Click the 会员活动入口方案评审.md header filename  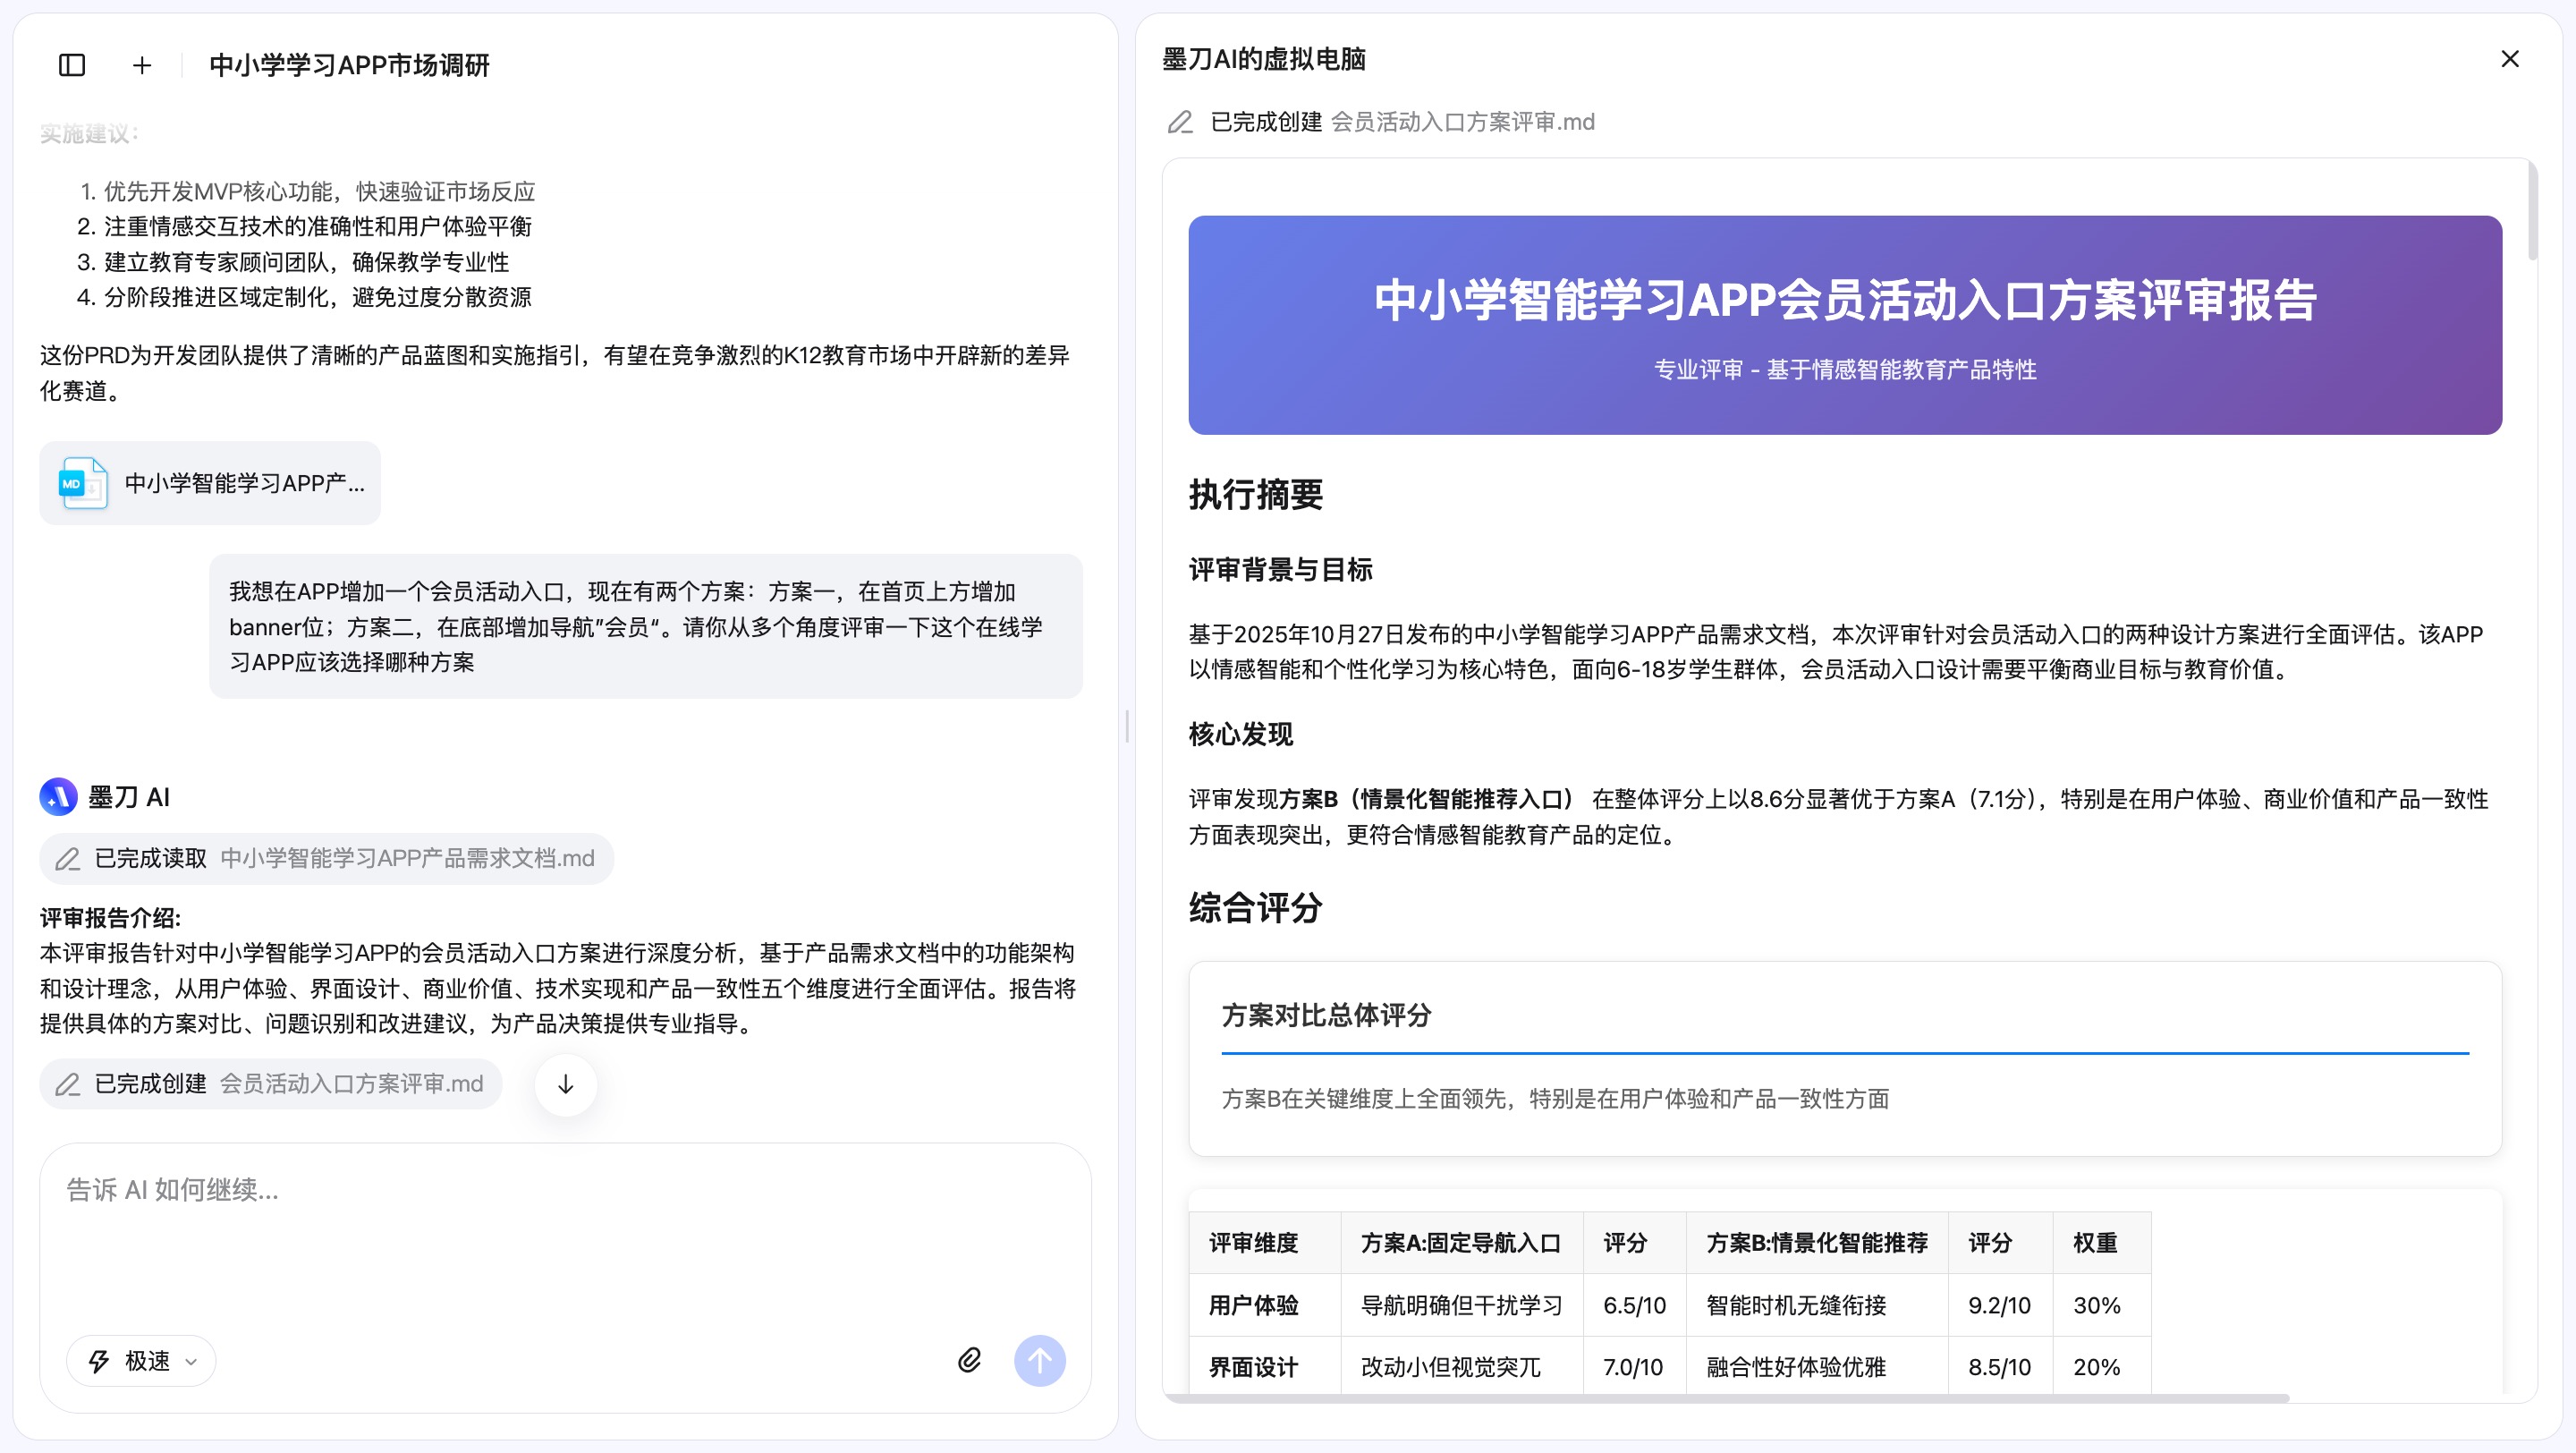[1462, 122]
